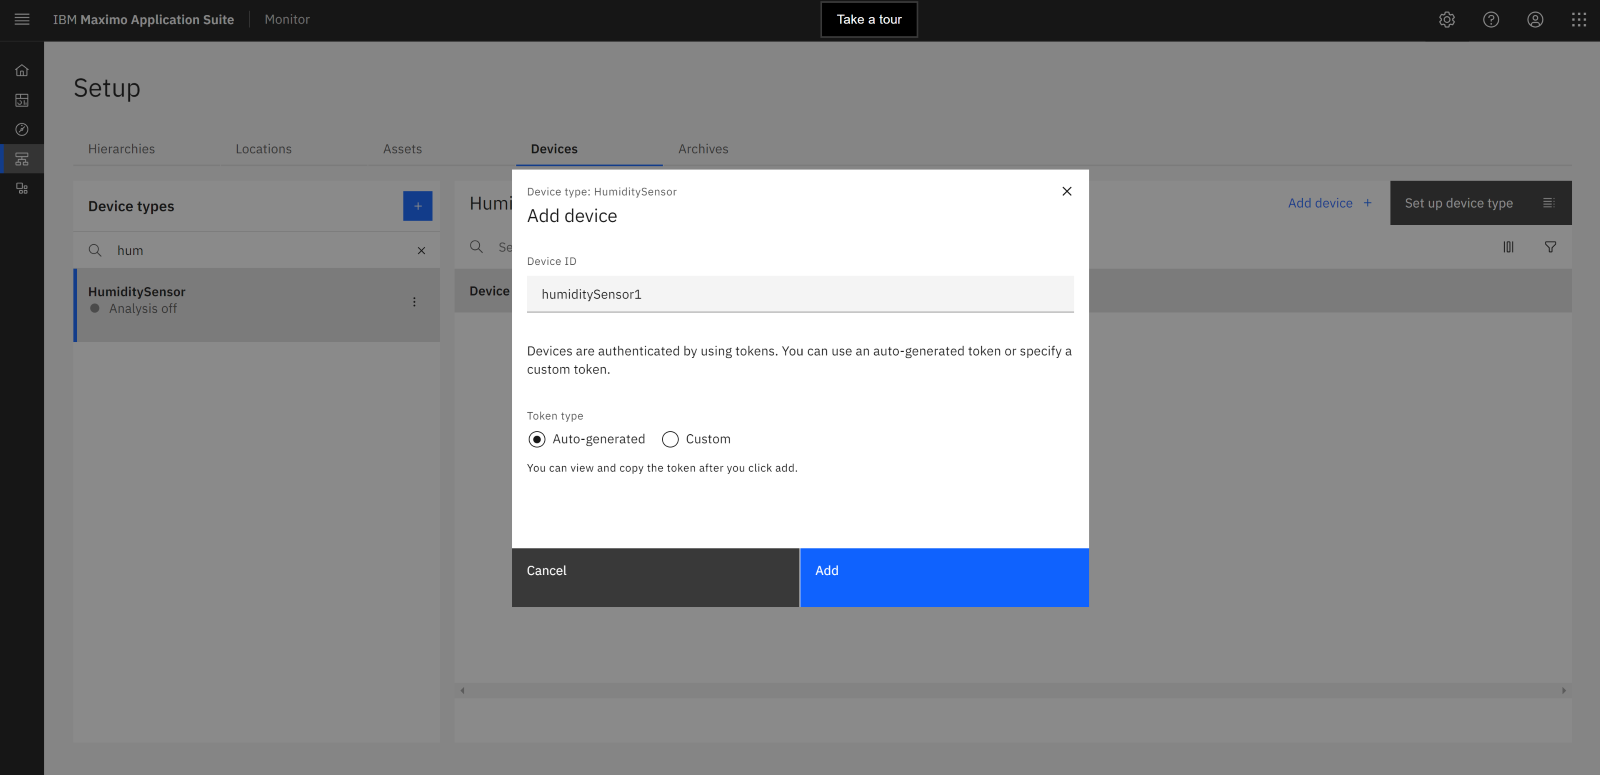The image size is (1600, 775).
Task: Switch to the Hierarchies tab
Action: [x=121, y=149]
